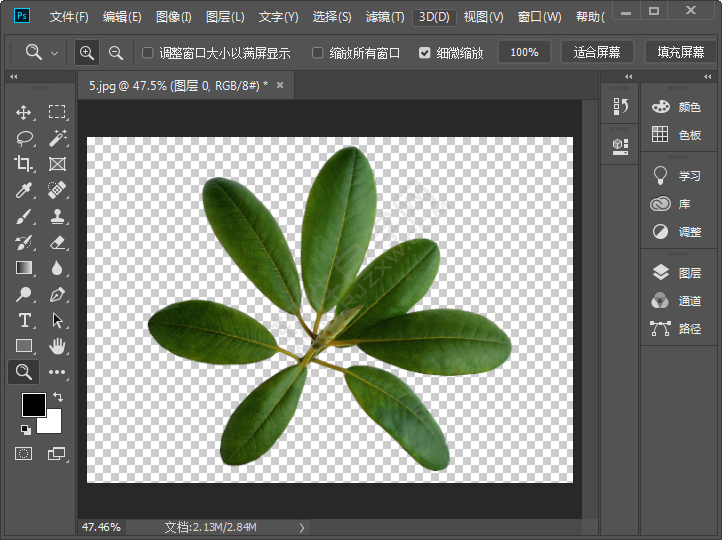Open the zoom tool preset dropdown arrow
This screenshot has width=722, height=540.
point(54,53)
